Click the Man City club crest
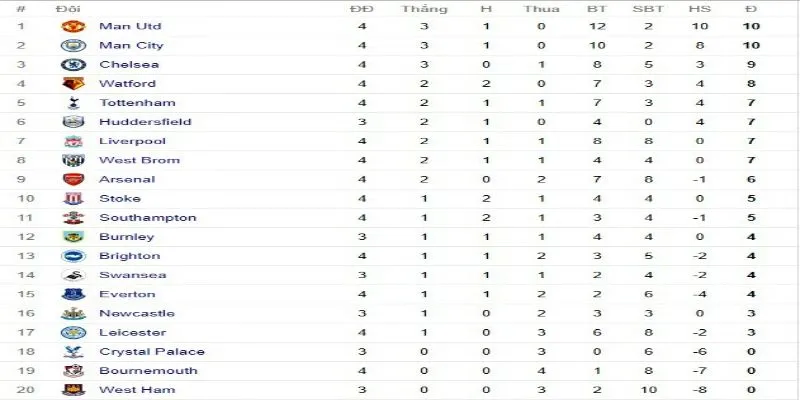 [73, 46]
